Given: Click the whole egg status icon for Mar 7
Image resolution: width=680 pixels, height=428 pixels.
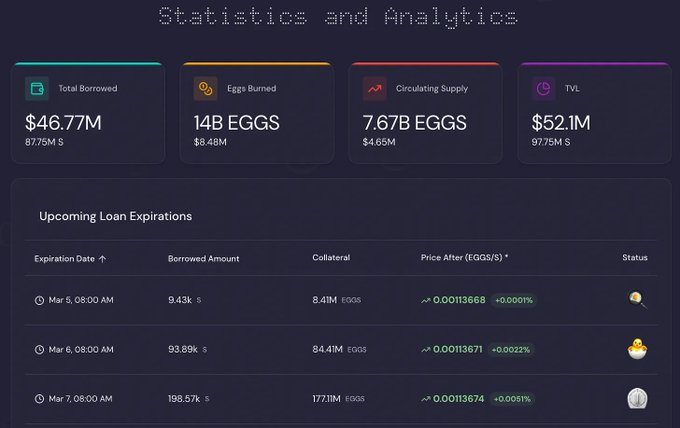Looking at the screenshot, I should point(637,399).
